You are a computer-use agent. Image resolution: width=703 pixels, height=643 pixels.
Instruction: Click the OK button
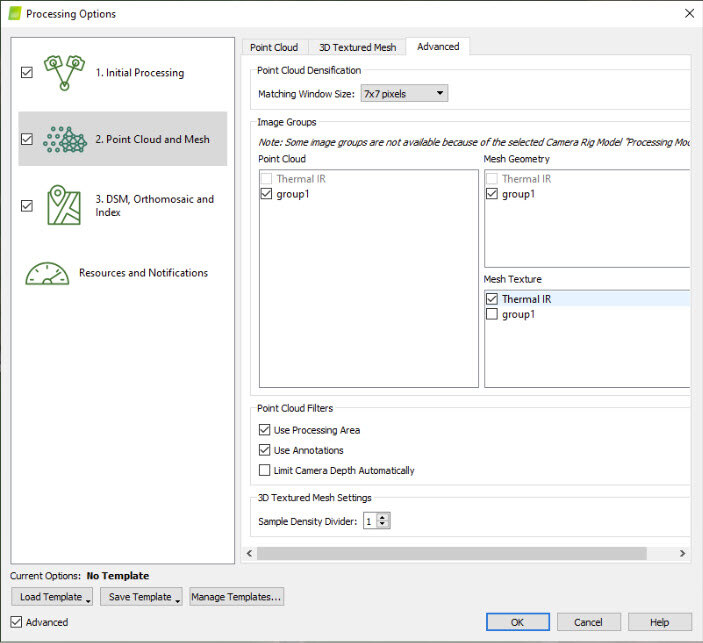click(x=516, y=622)
